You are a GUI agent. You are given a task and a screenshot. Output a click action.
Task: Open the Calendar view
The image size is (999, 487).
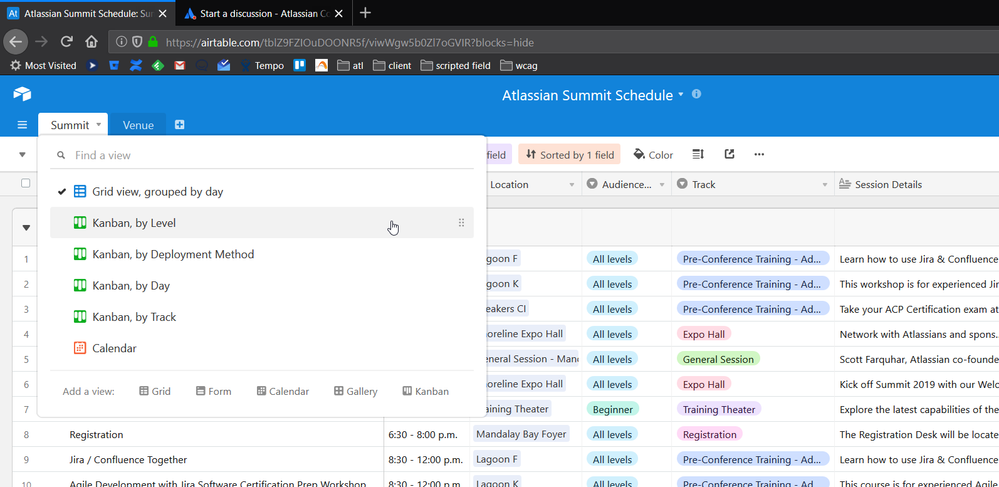coord(262,348)
